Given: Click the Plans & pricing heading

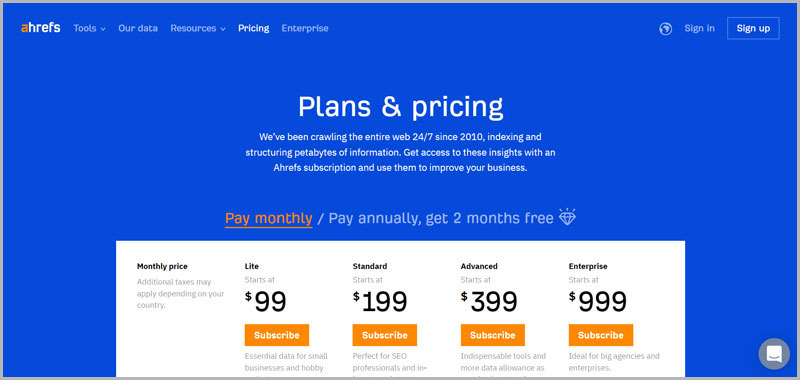Looking at the screenshot, I should [401, 107].
